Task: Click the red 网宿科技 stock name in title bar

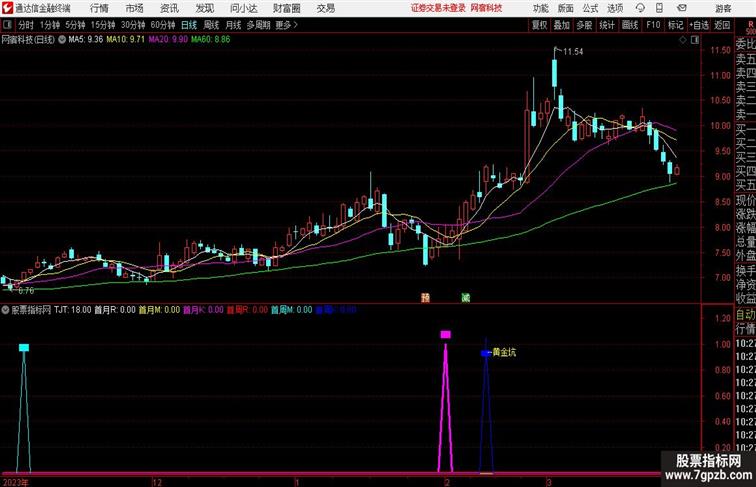Action: pyautogui.click(x=486, y=8)
